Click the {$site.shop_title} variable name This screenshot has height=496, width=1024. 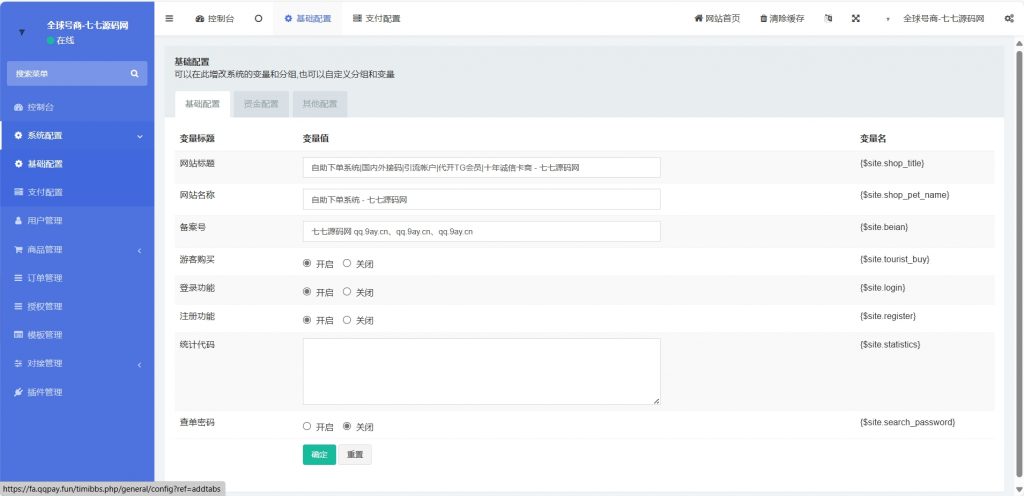[892, 163]
